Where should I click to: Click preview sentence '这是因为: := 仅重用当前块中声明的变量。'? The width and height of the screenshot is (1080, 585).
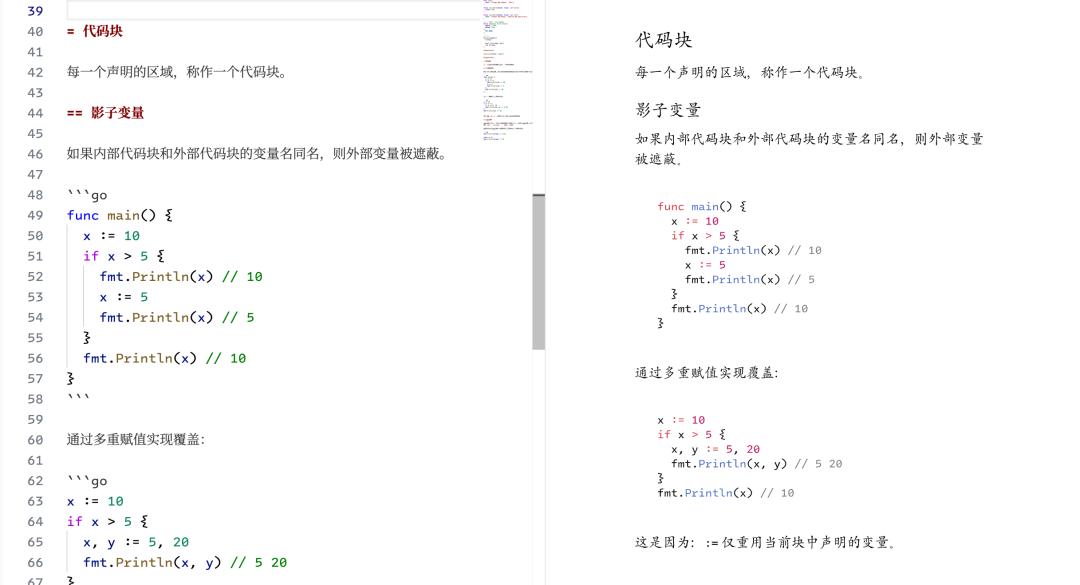pos(767,542)
